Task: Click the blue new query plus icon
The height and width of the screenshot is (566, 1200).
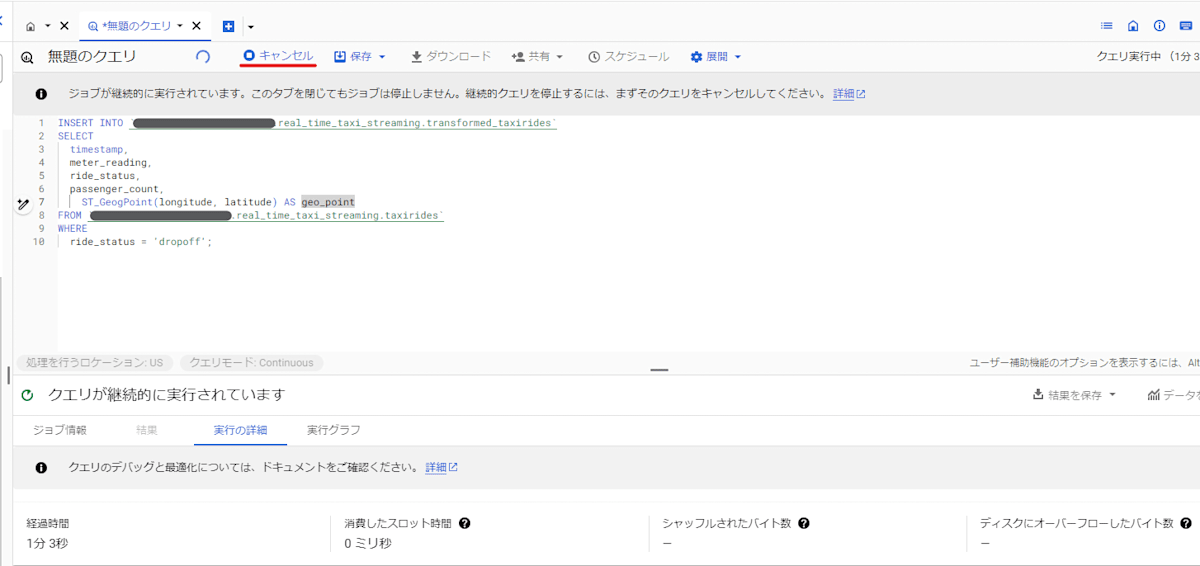Action: click(x=229, y=26)
